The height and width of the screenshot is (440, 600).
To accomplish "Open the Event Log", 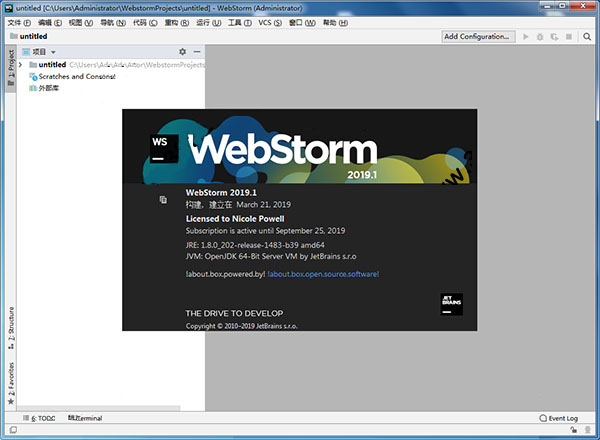I will (559, 418).
